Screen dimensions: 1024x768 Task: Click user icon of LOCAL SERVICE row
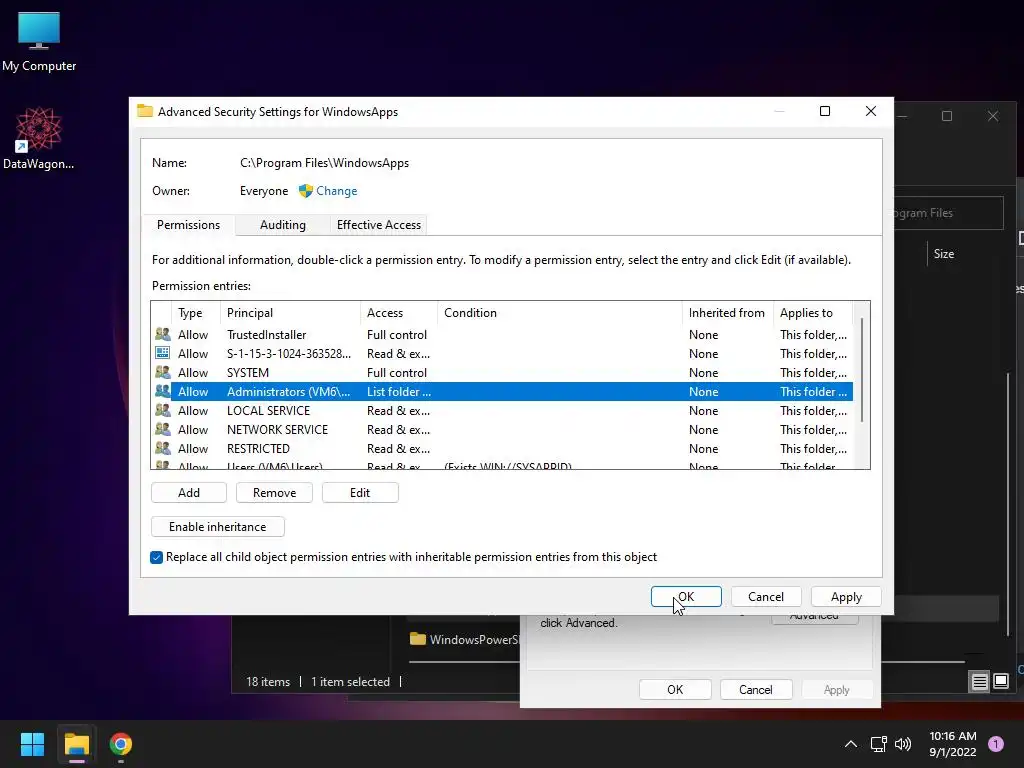pyautogui.click(x=163, y=409)
